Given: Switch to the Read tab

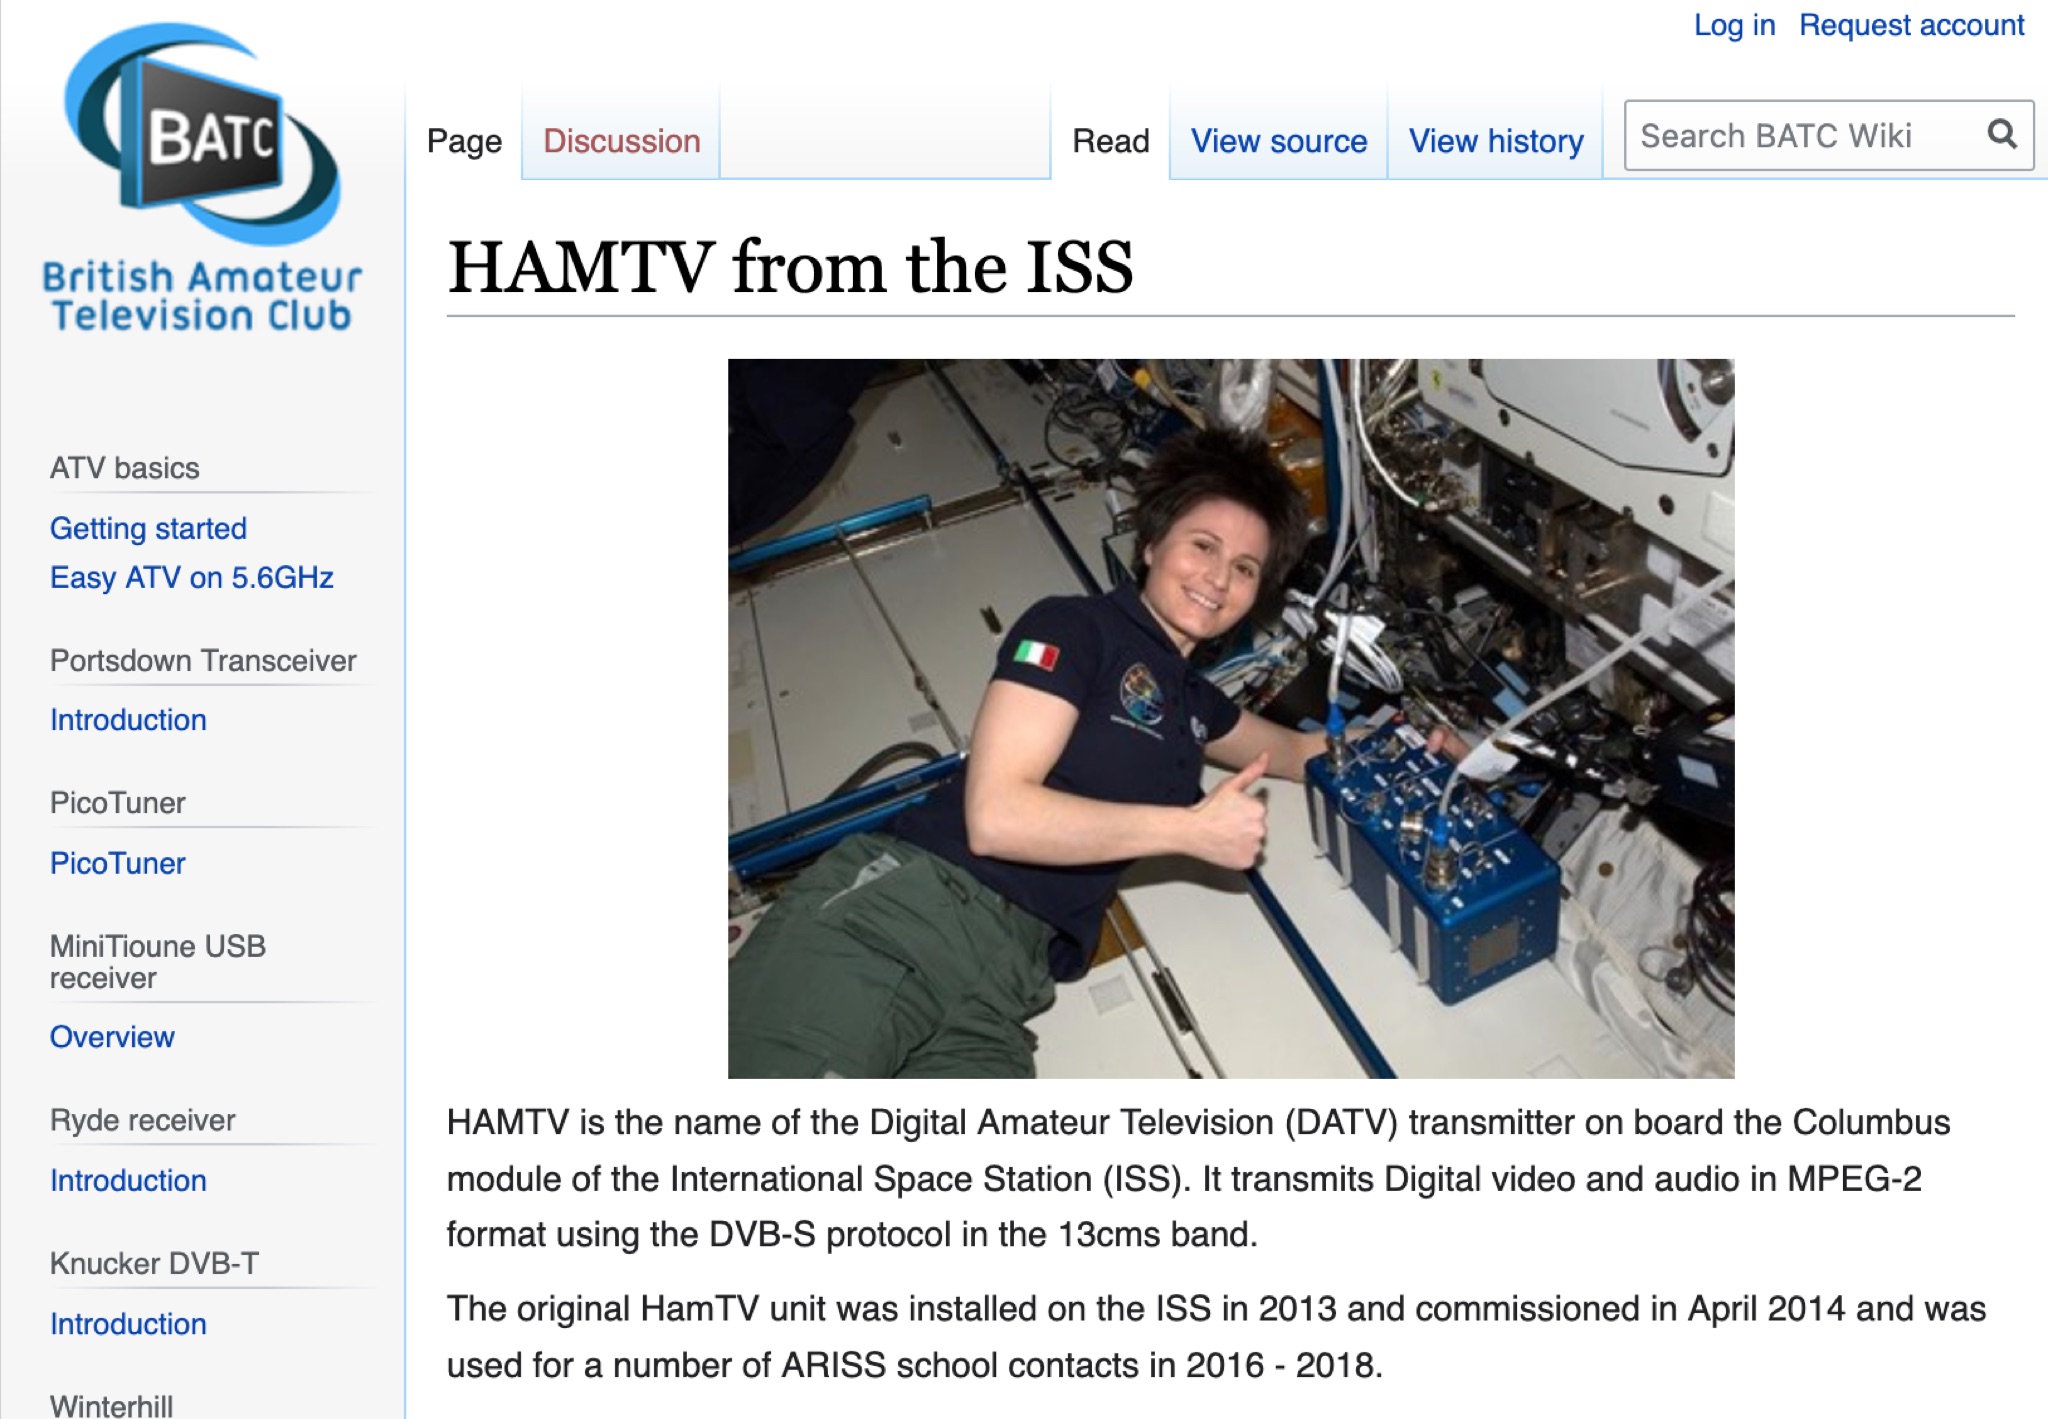Looking at the screenshot, I should (x=1110, y=141).
